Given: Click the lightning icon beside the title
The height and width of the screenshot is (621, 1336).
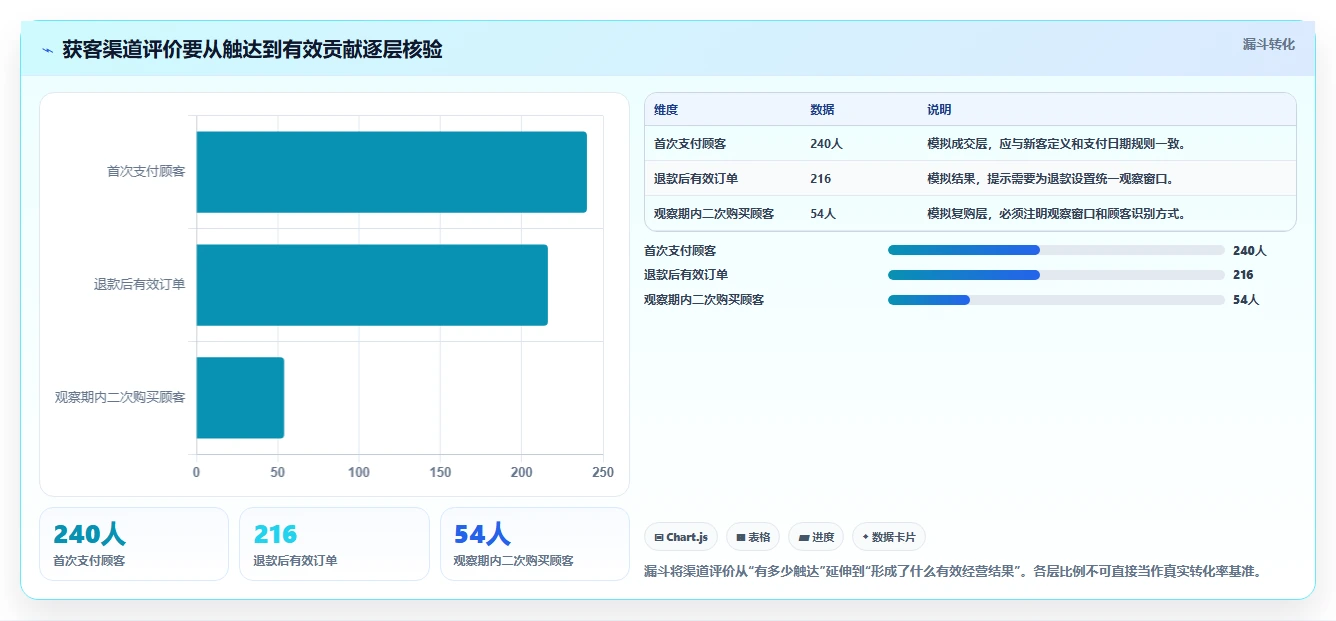Looking at the screenshot, I should pos(48,50).
